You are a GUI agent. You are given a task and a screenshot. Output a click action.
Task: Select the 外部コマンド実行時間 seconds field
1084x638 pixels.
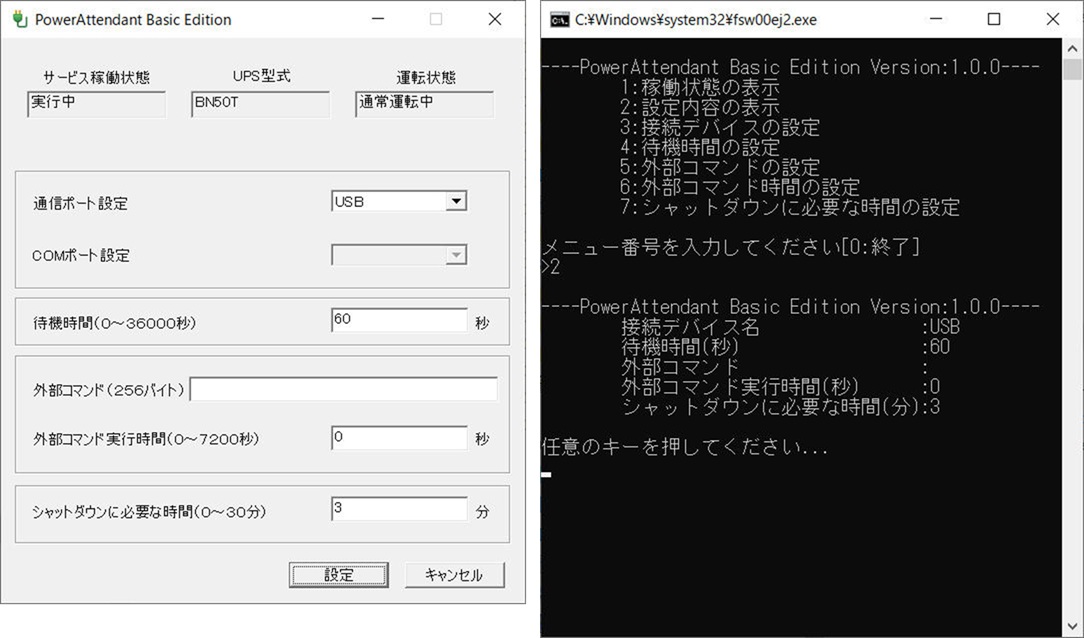coord(398,438)
